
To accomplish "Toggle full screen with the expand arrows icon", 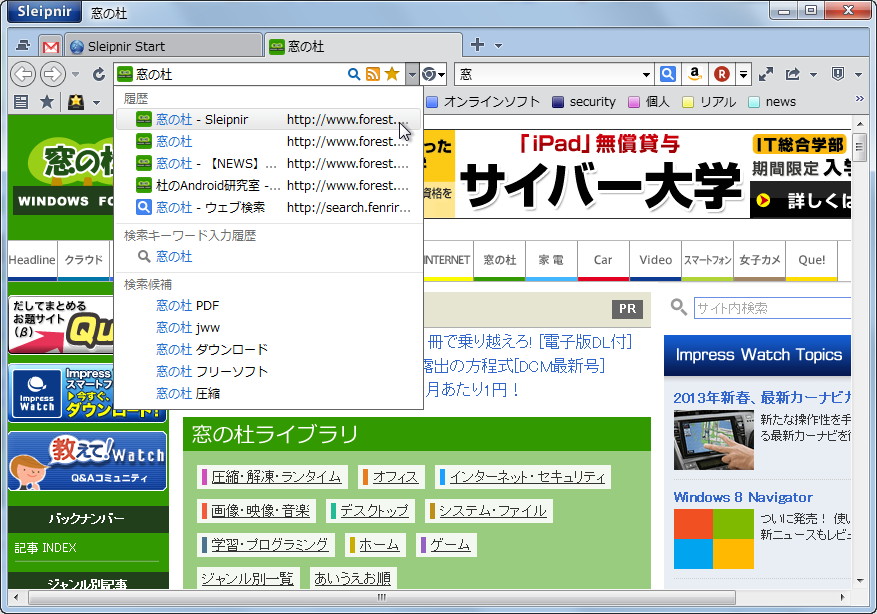I will pyautogui.click(x=766, y=74).
